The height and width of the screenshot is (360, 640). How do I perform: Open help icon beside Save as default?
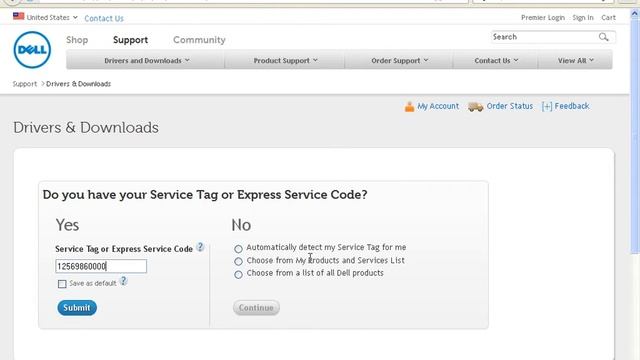pos(123,281)
